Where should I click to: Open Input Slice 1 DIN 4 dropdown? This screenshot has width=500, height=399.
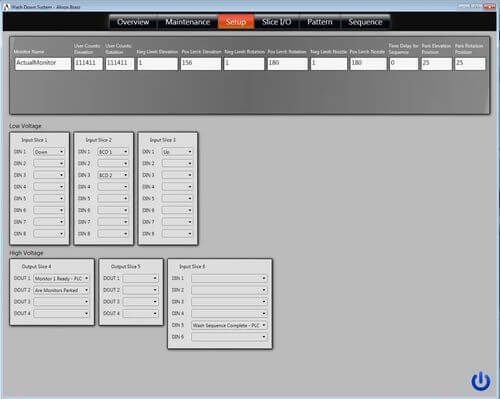point(49,187)
